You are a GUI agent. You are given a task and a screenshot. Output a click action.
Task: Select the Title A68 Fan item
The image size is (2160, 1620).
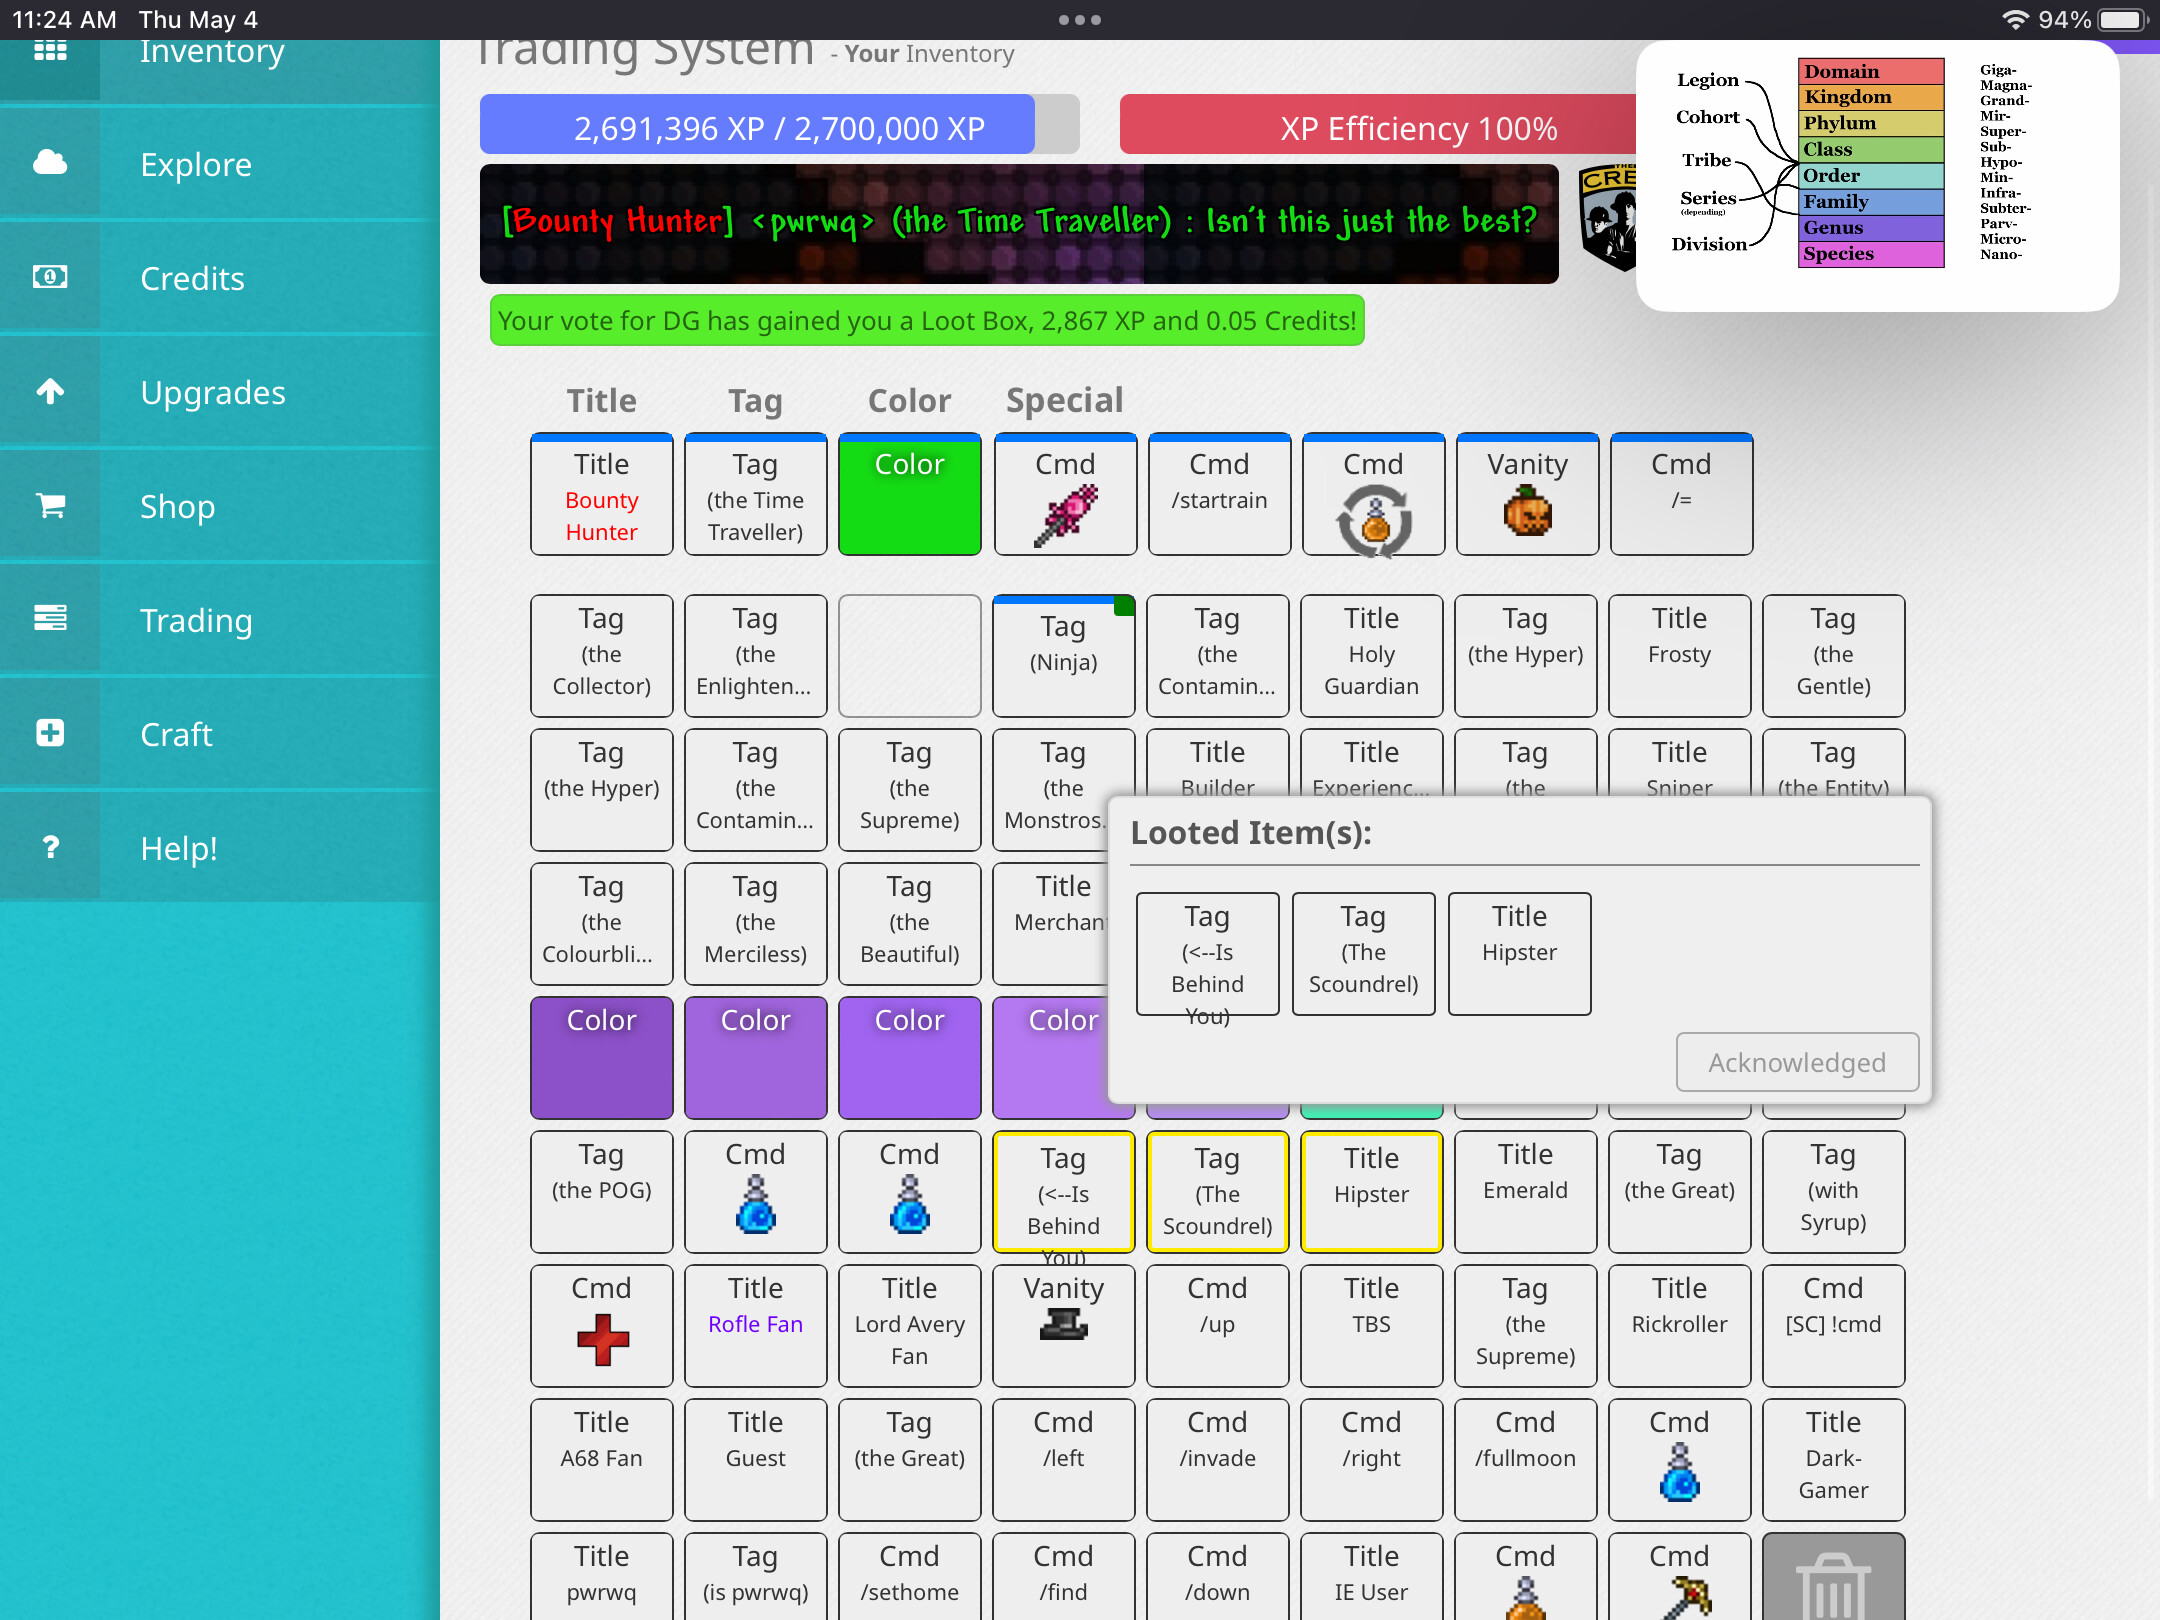602,1459
